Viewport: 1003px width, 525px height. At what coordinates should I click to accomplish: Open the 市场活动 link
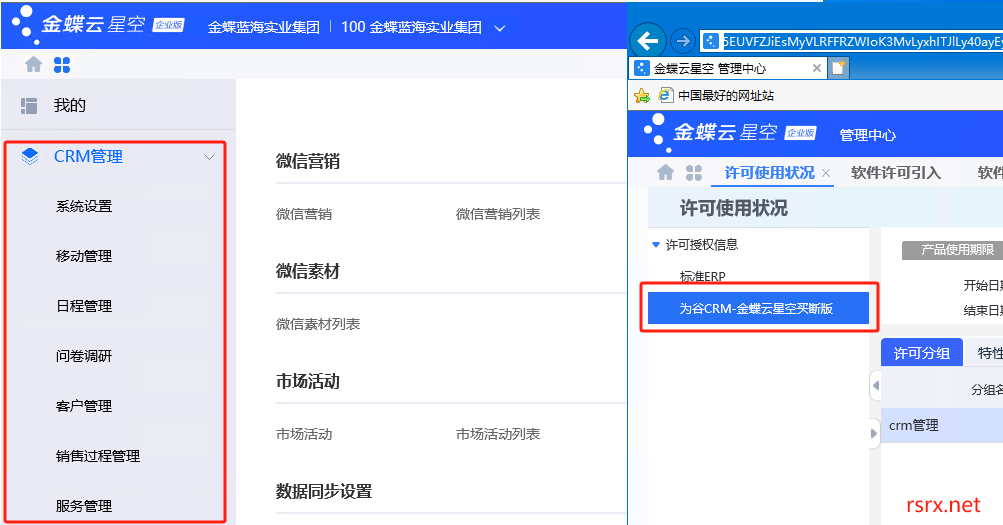pyautogui.click(x=304, y=434)
